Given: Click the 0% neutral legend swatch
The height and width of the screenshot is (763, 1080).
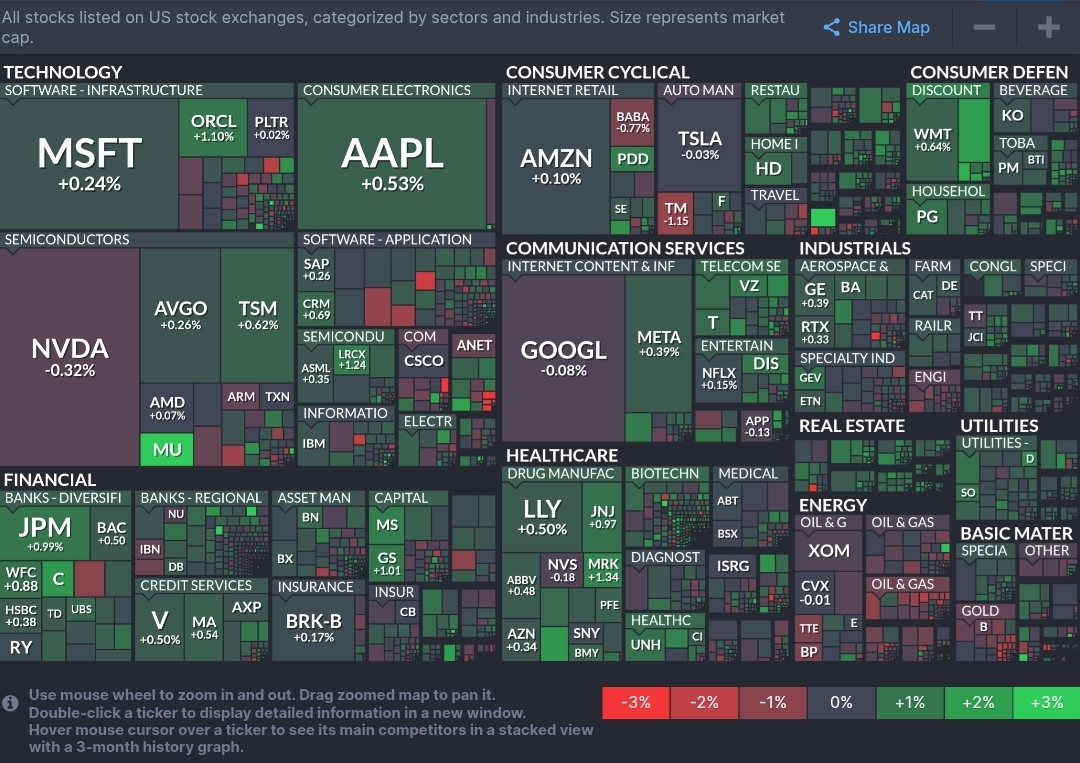Looking at the screenshot, I should pos(841,702).
